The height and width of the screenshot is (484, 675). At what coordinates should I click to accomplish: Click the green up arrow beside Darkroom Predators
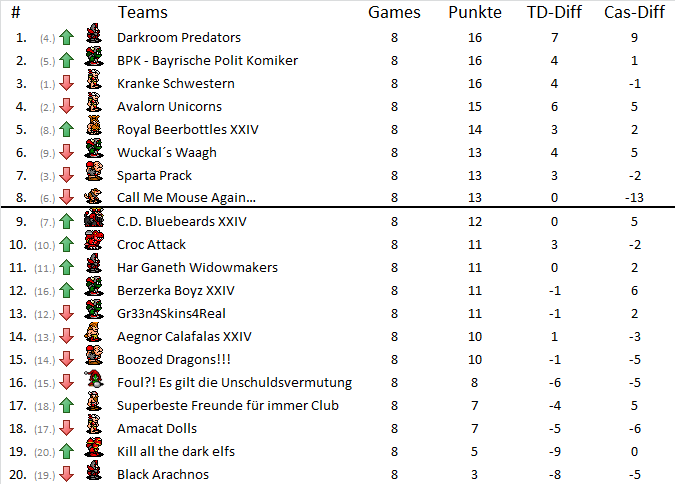(x=66, y=37)
